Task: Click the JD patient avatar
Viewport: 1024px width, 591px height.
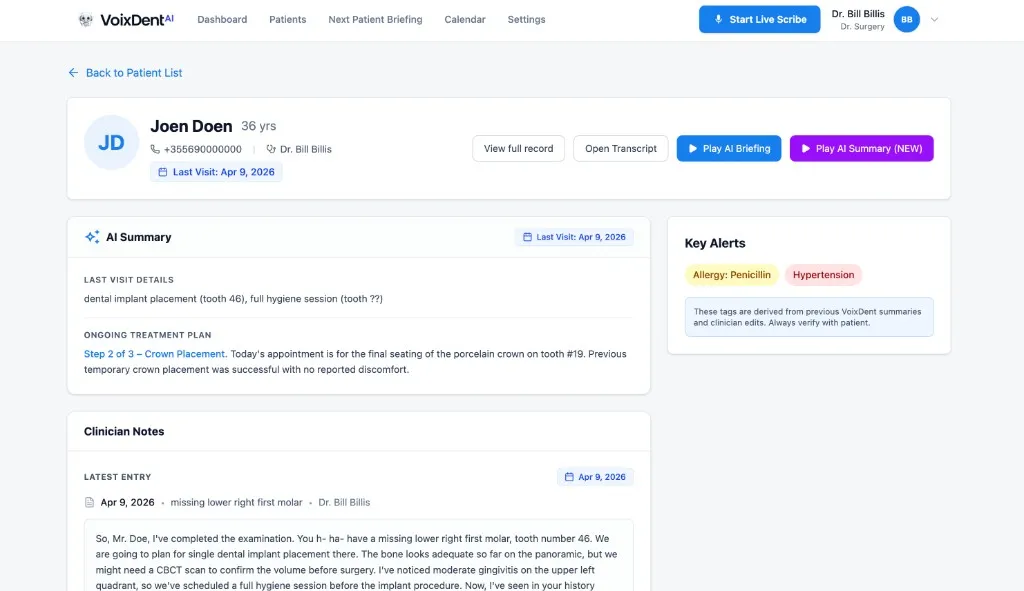Action: [x=111, y=142]
